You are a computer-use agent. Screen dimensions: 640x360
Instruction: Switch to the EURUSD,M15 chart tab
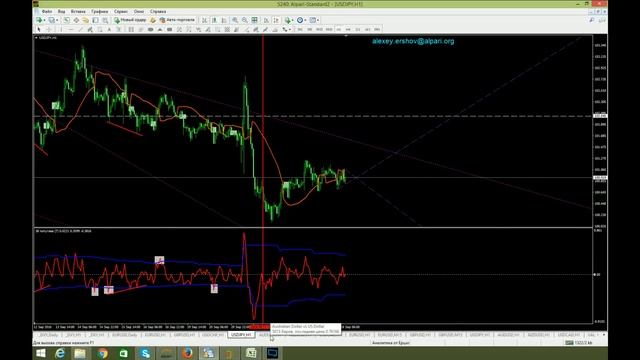pos(390,335)
